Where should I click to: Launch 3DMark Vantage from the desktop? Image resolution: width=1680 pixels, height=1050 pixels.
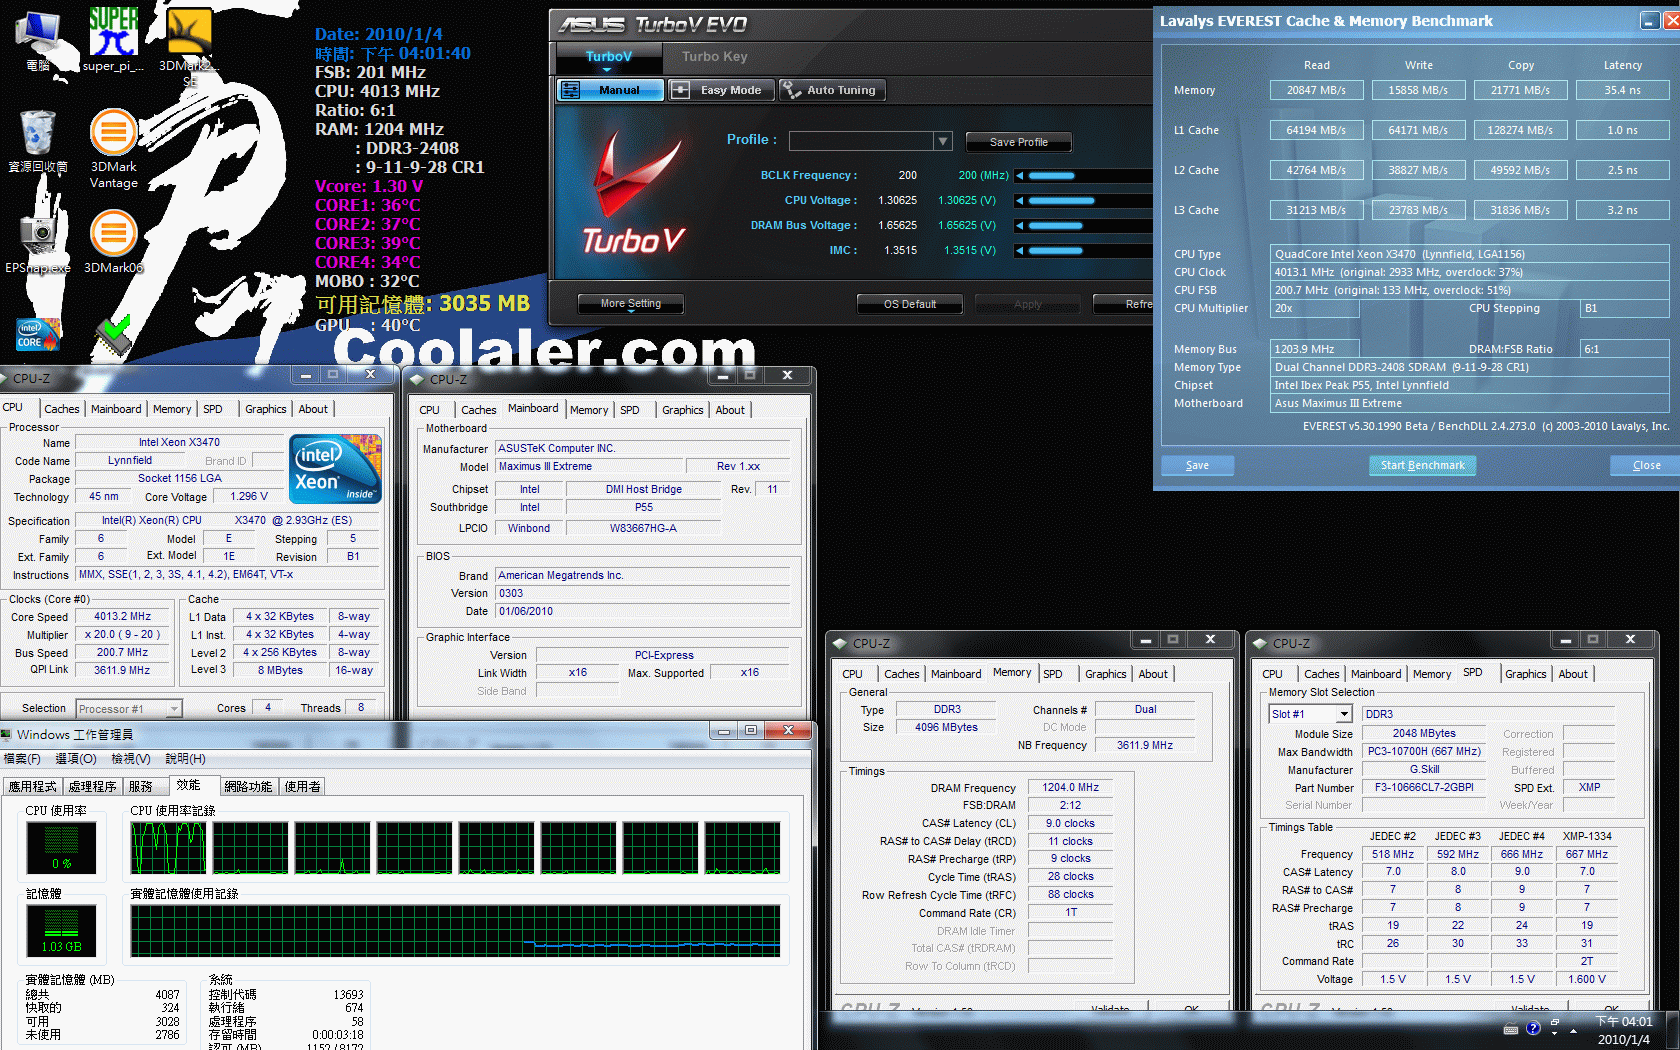point(114,148)
